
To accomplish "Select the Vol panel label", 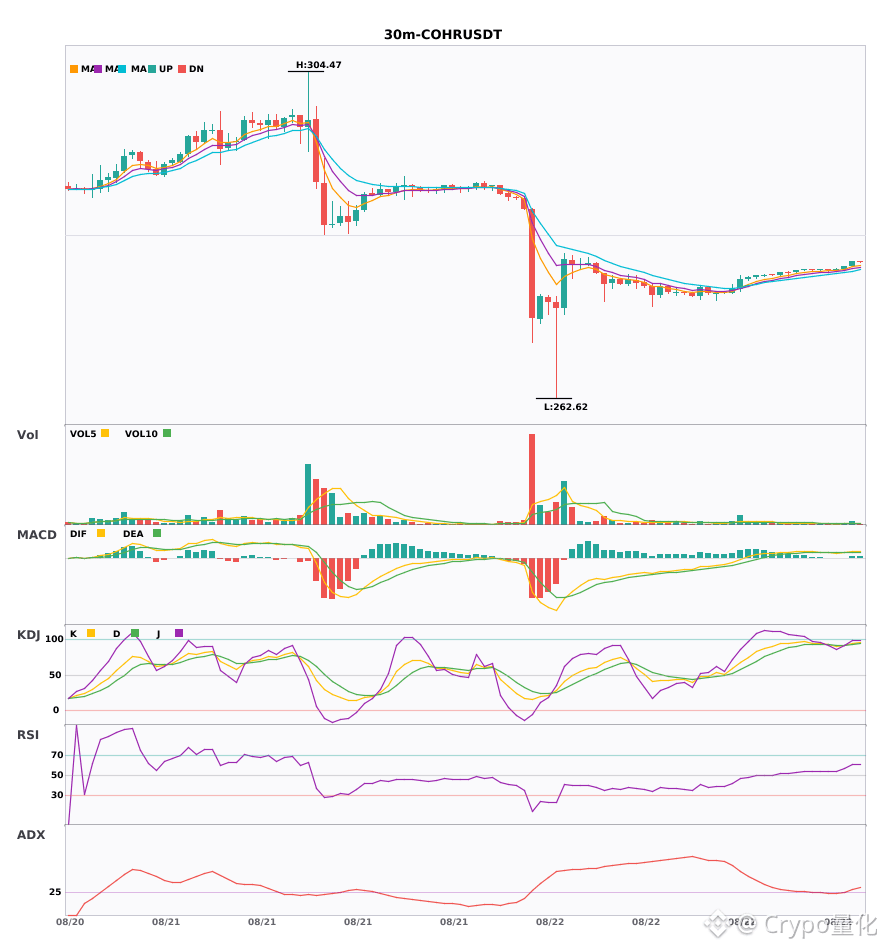I will click(27, 434).
